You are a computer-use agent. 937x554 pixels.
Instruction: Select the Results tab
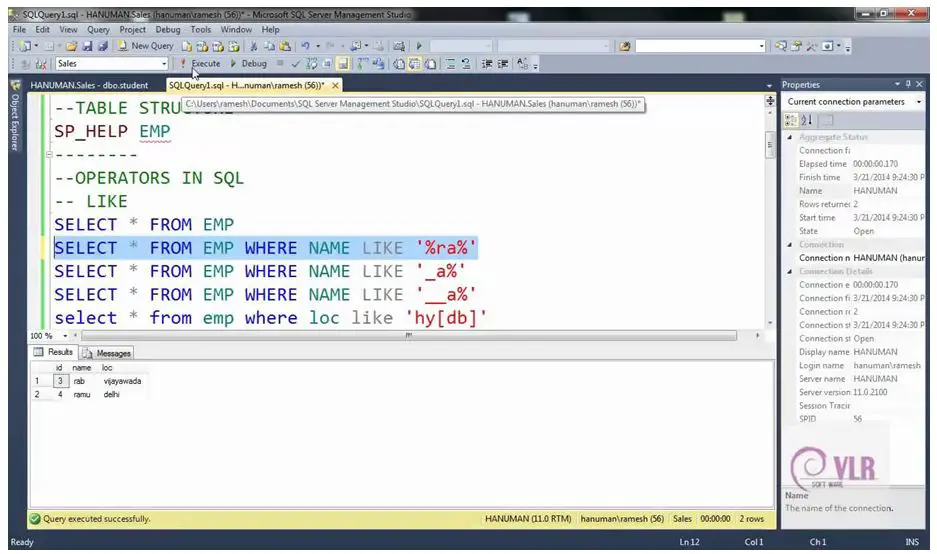54,352
